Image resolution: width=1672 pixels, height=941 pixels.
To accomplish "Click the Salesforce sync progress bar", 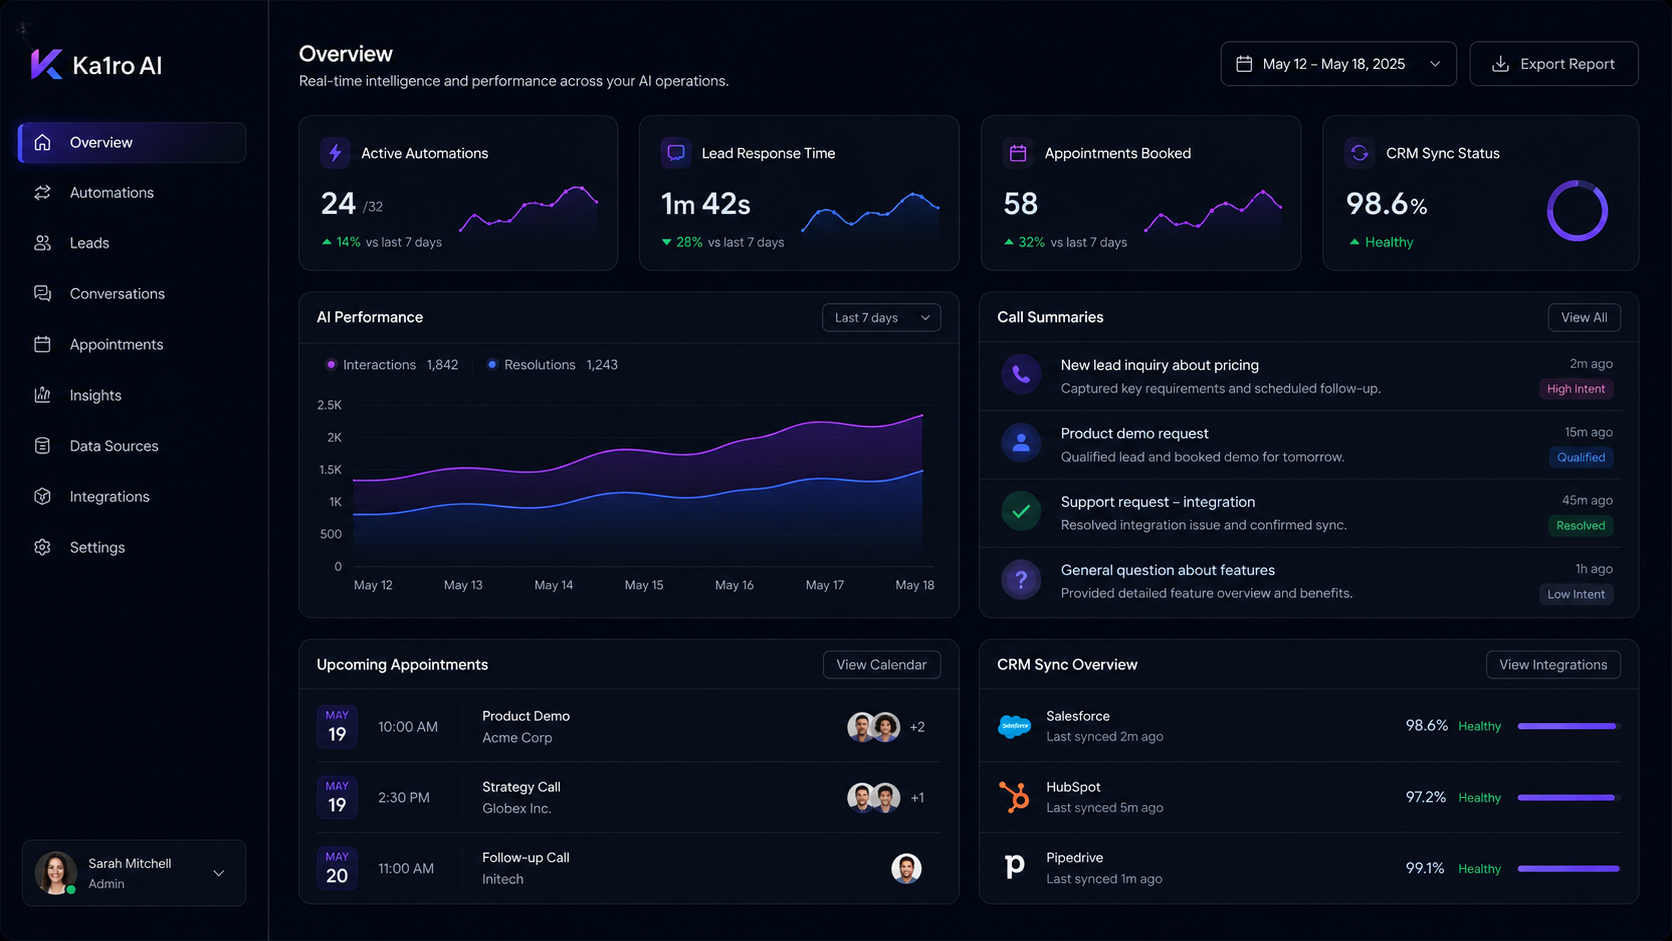I will click(1568, 726).
